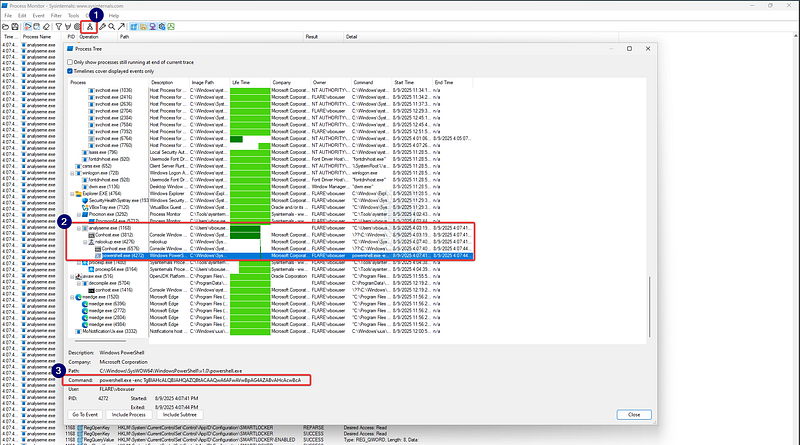Select procexp64.exe (8164) in the tree
Viewport: 800px width, 445px height.
(x=116, y=269)
